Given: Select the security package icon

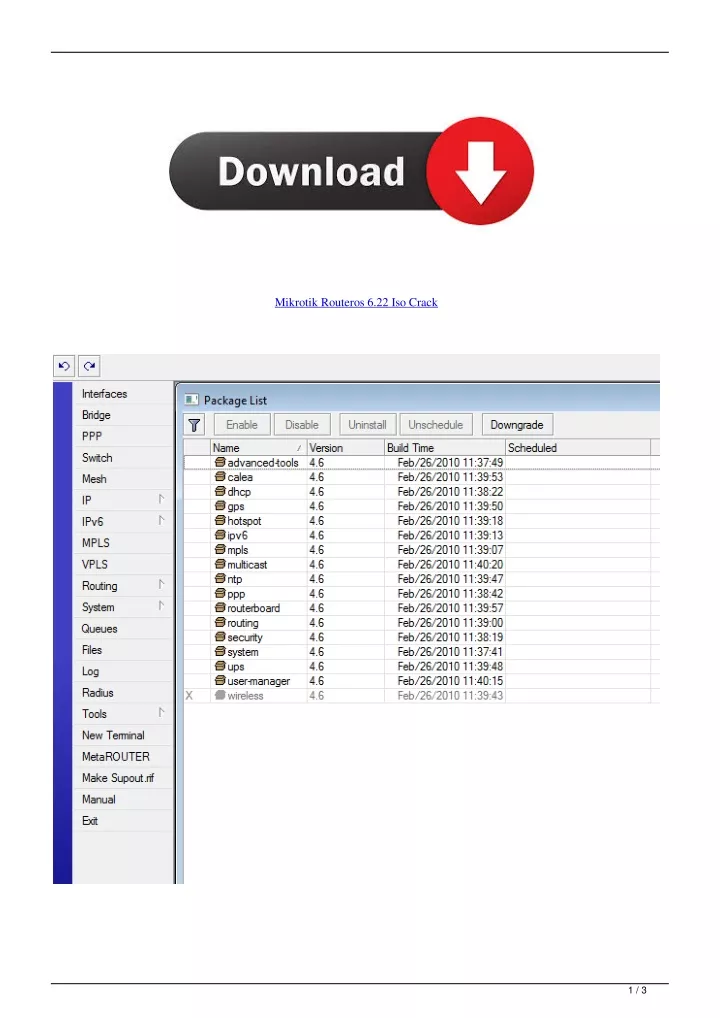Looking at the screenshot, I should click(220, 637).
